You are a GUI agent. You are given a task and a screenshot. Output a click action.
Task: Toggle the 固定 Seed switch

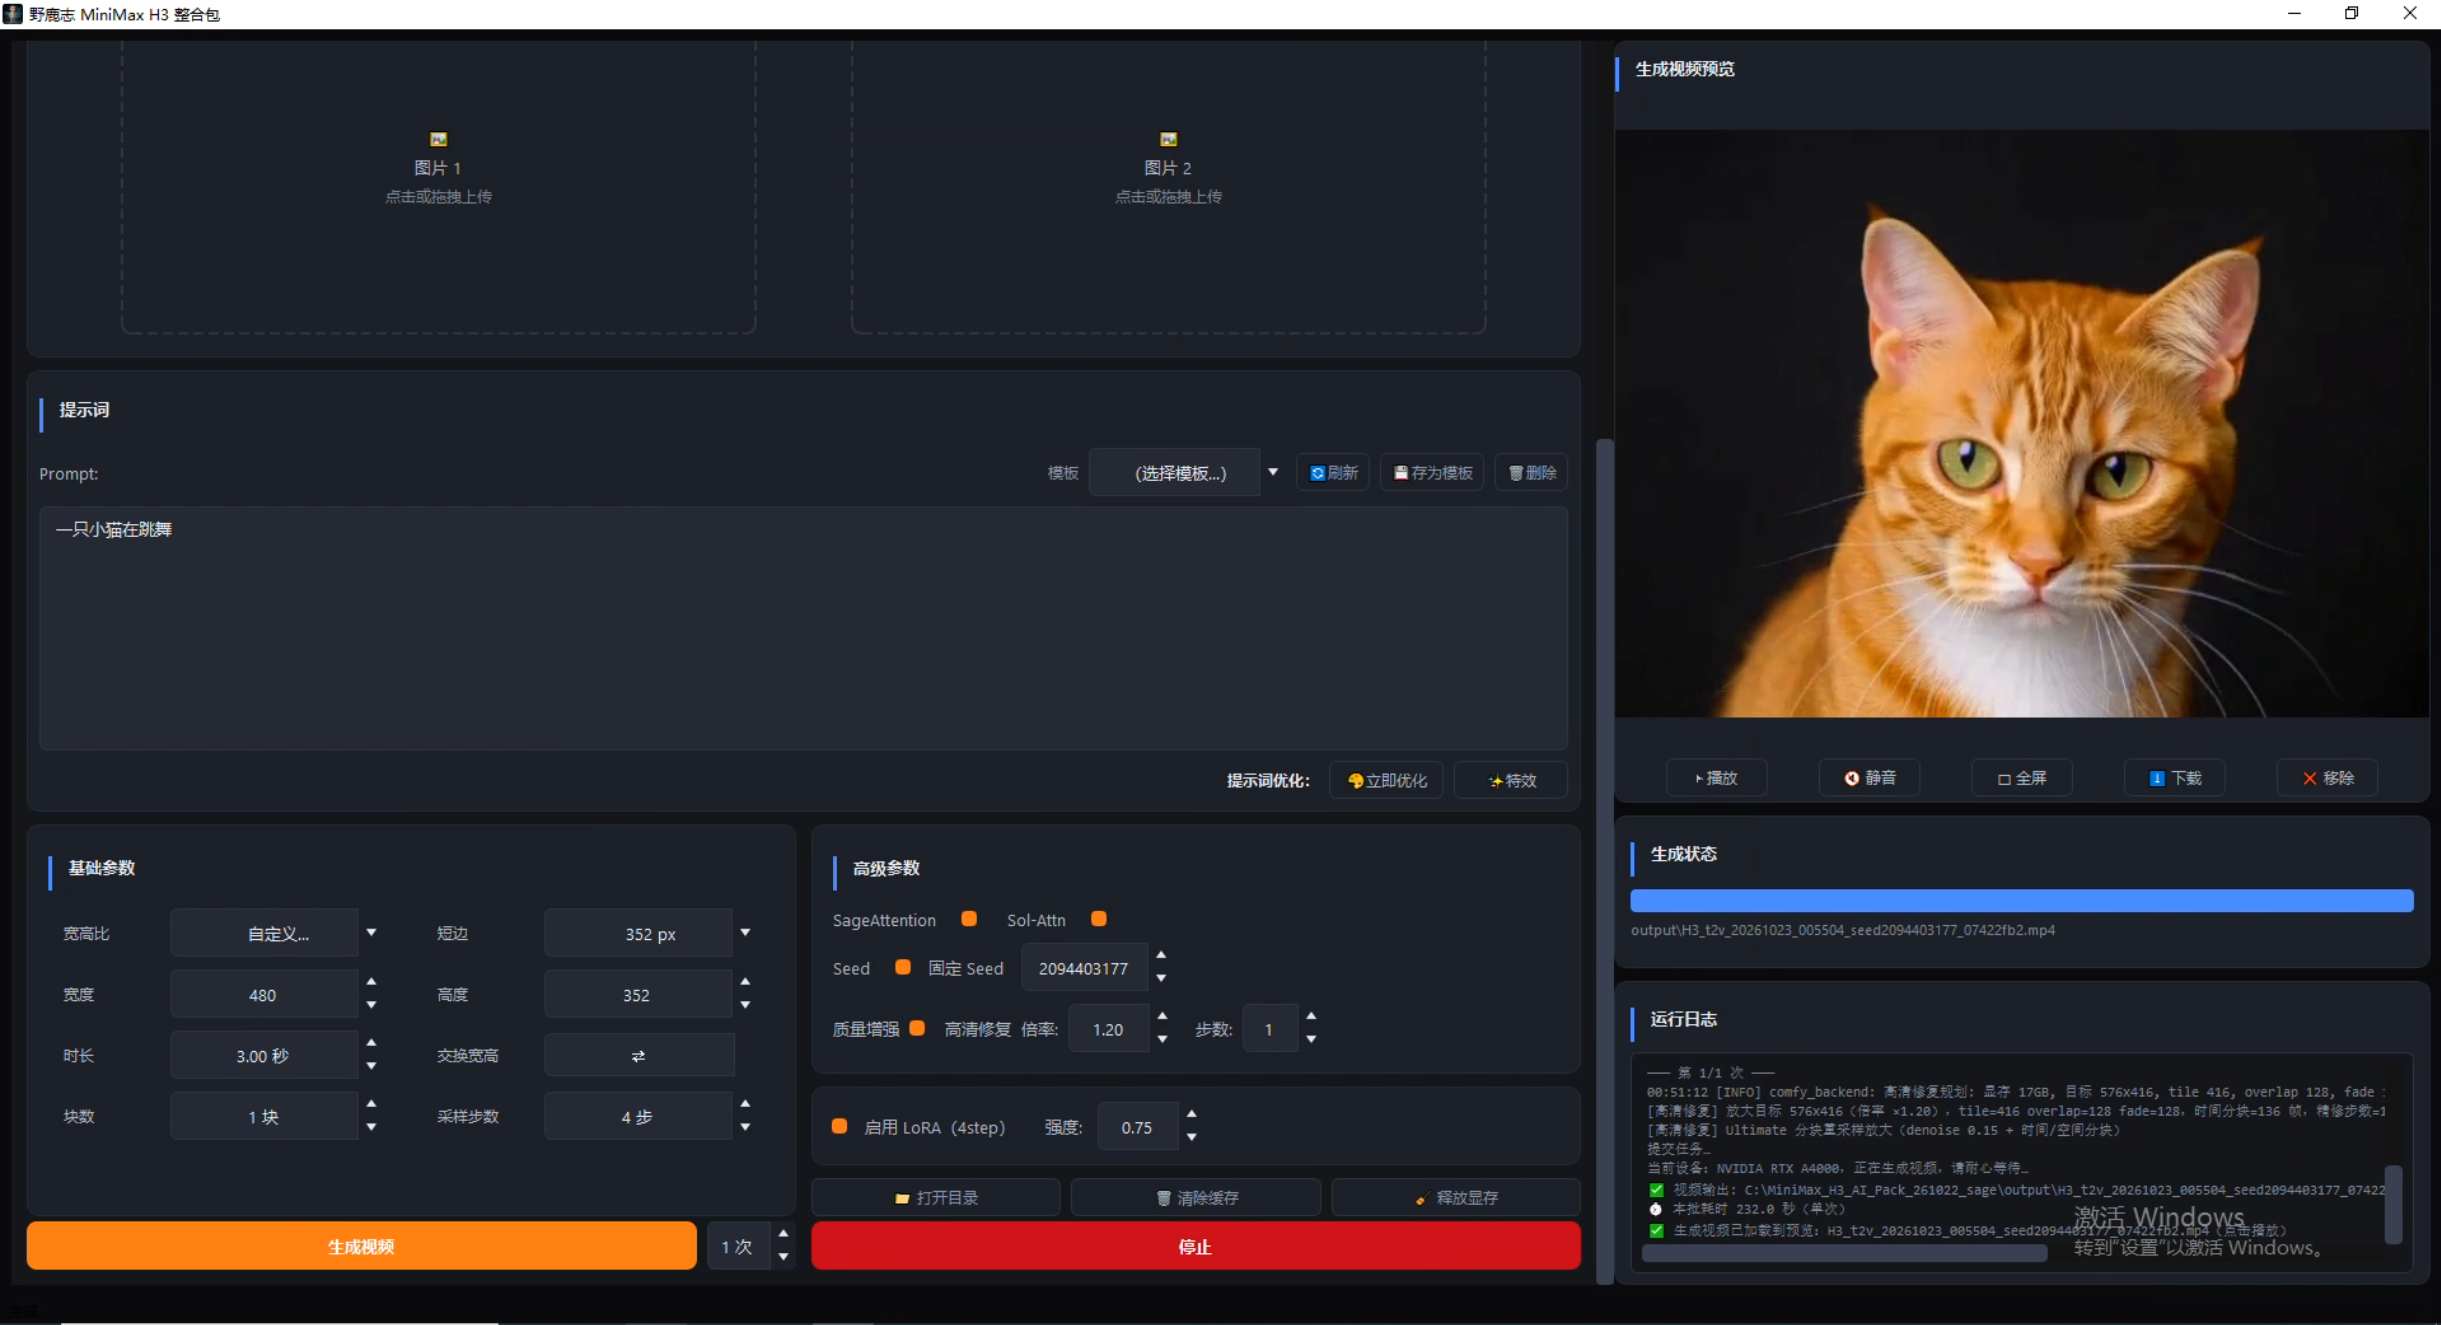point(902,967)
